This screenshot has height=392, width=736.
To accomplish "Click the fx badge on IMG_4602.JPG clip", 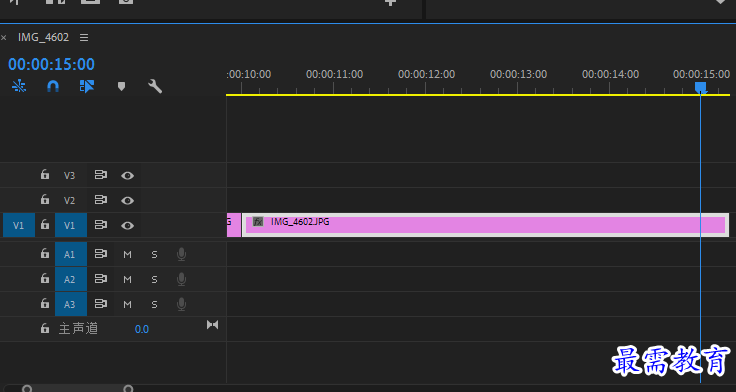I will point(258,222).
